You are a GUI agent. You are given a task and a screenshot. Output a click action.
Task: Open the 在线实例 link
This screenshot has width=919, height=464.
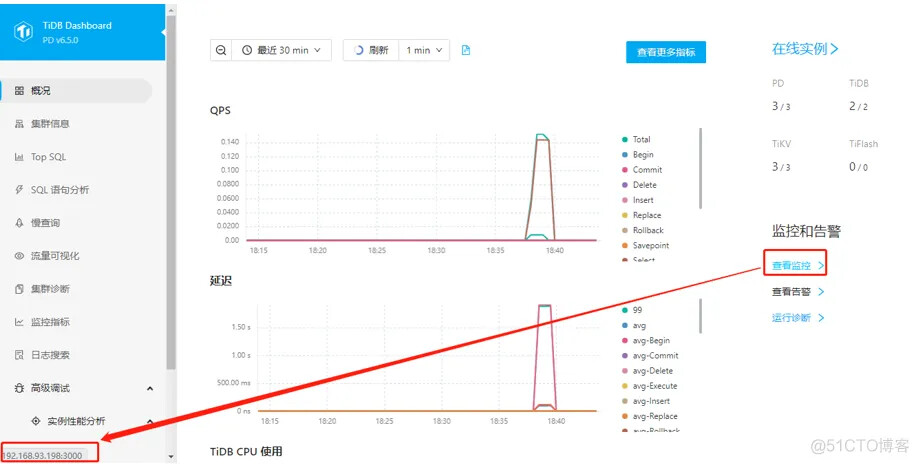point(805,49)
